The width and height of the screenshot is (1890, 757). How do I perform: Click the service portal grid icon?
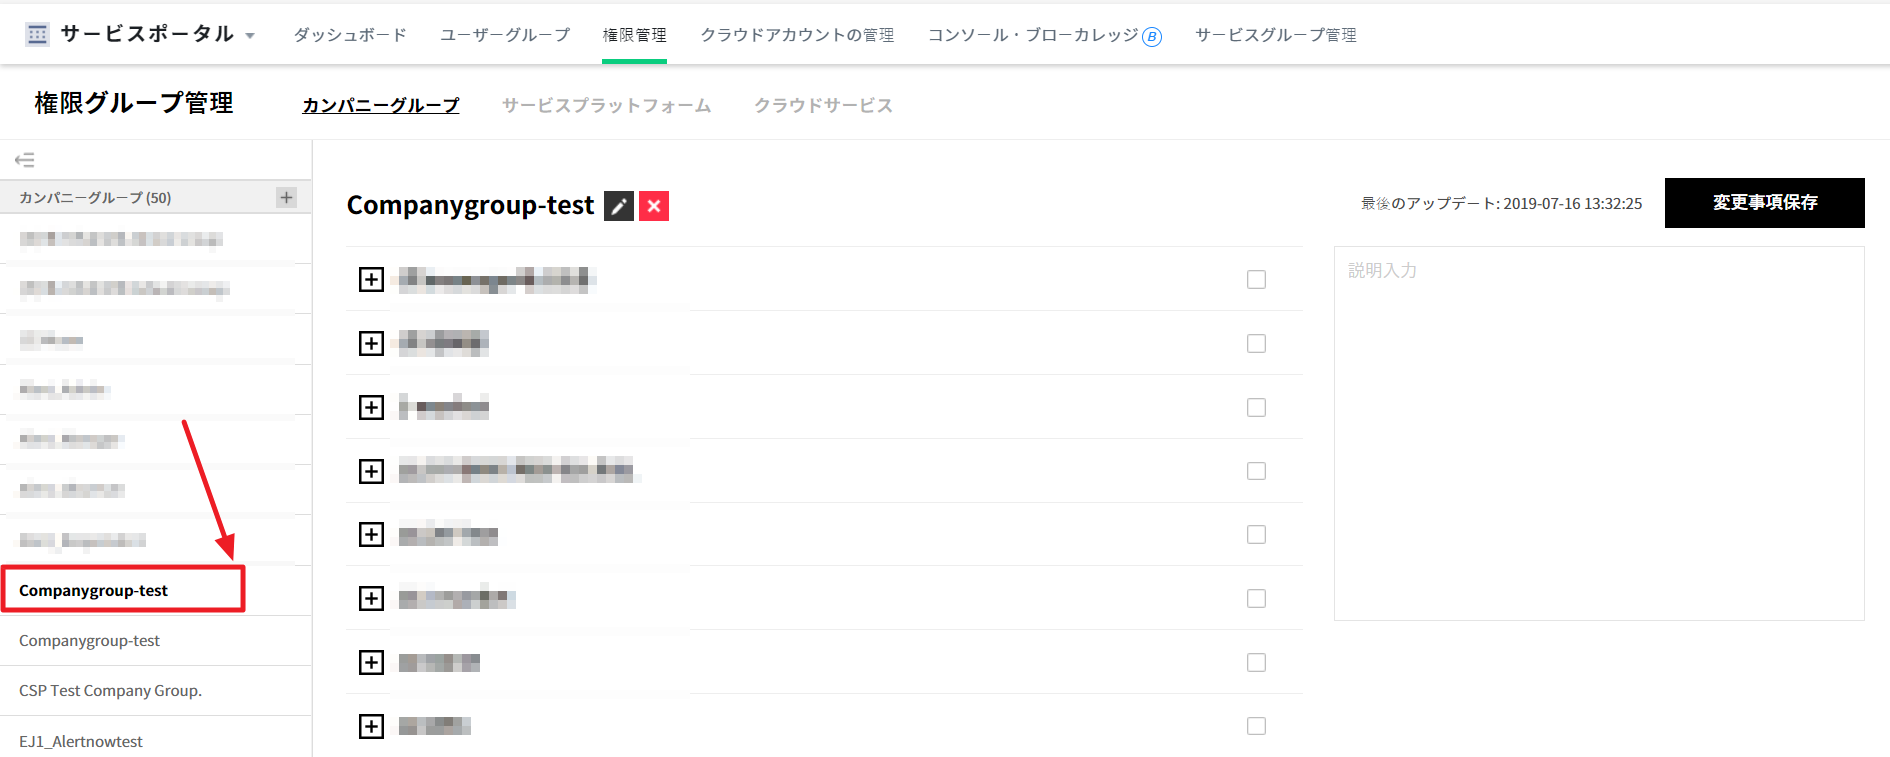point(37,35)
